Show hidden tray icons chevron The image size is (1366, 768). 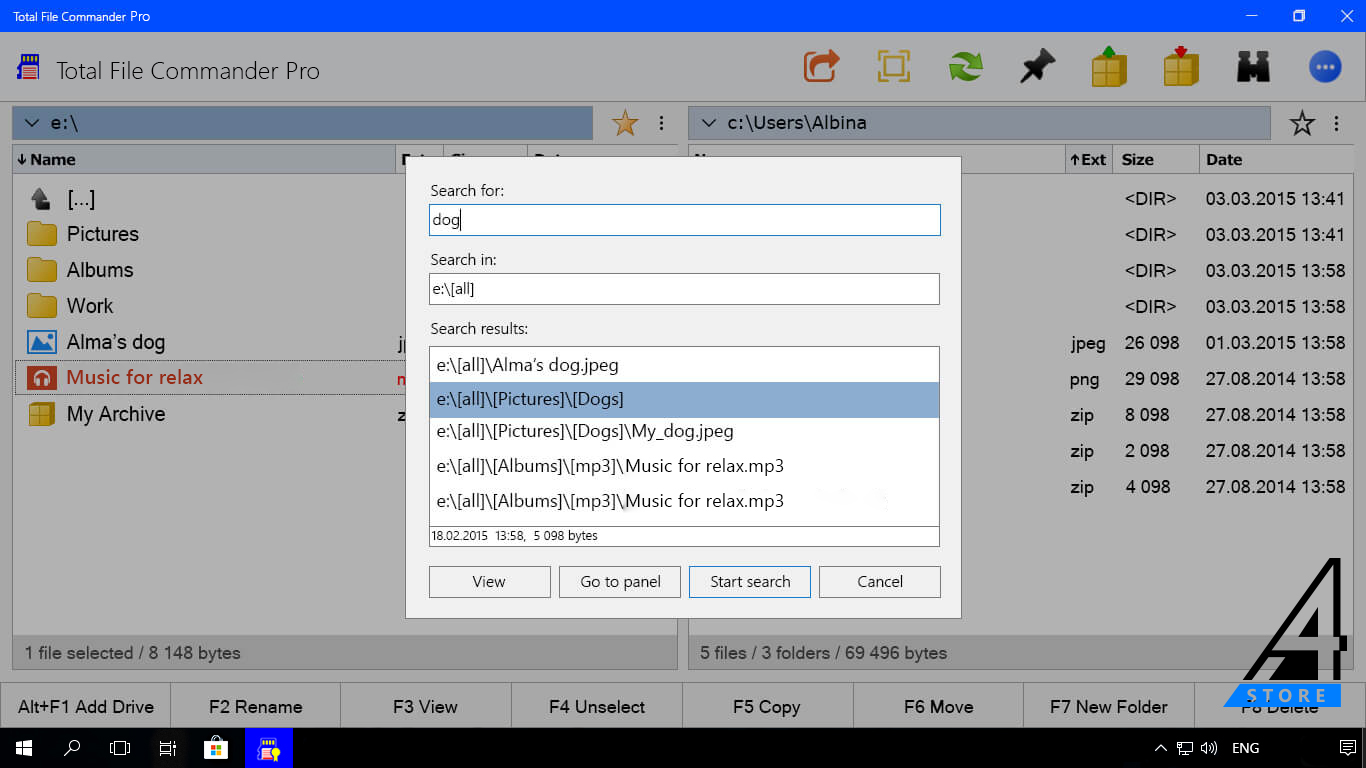coord(1160,748)
